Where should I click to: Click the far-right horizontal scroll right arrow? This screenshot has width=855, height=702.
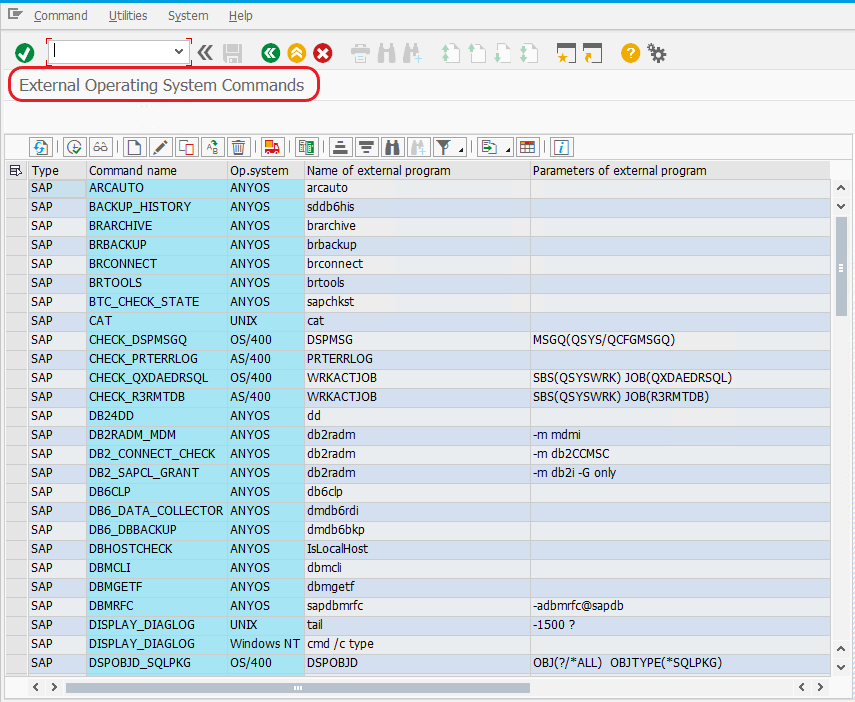(820, 687)
